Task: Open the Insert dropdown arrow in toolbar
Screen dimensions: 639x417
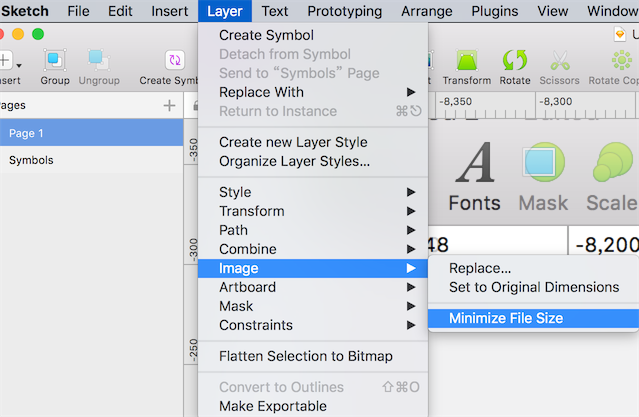Action: 19,65
